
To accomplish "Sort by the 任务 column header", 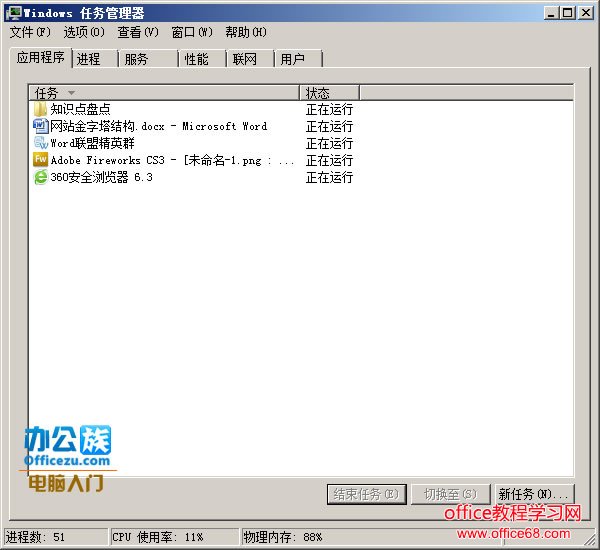I will click(164, 93).
